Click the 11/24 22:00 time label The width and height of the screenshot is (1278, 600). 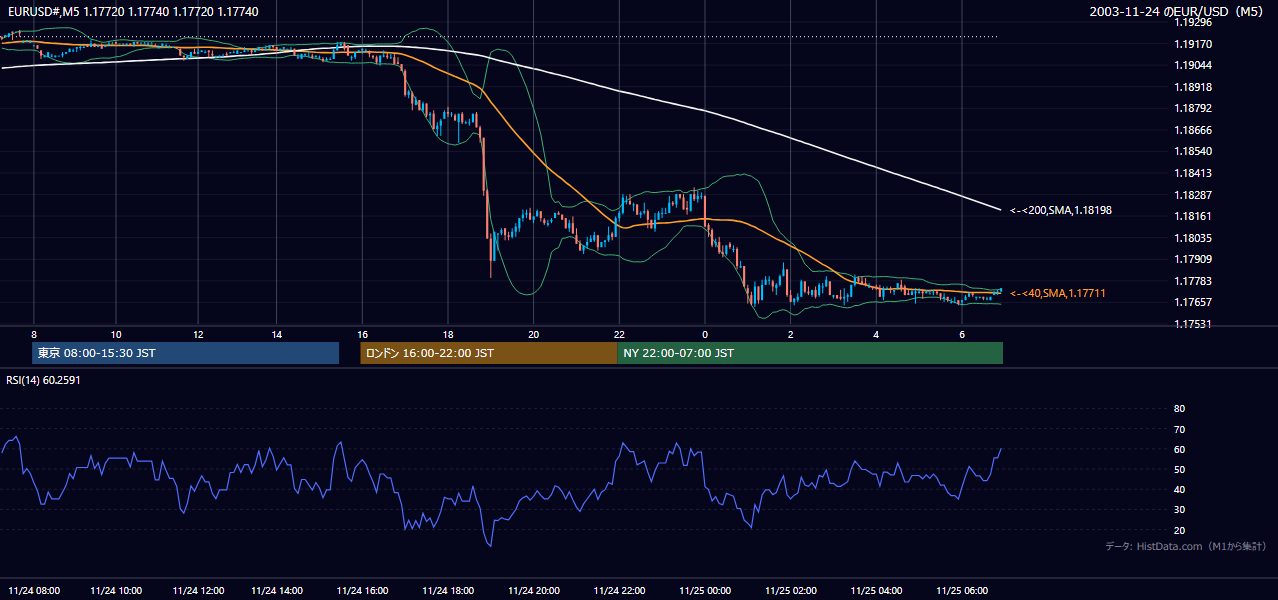[620, 591]
